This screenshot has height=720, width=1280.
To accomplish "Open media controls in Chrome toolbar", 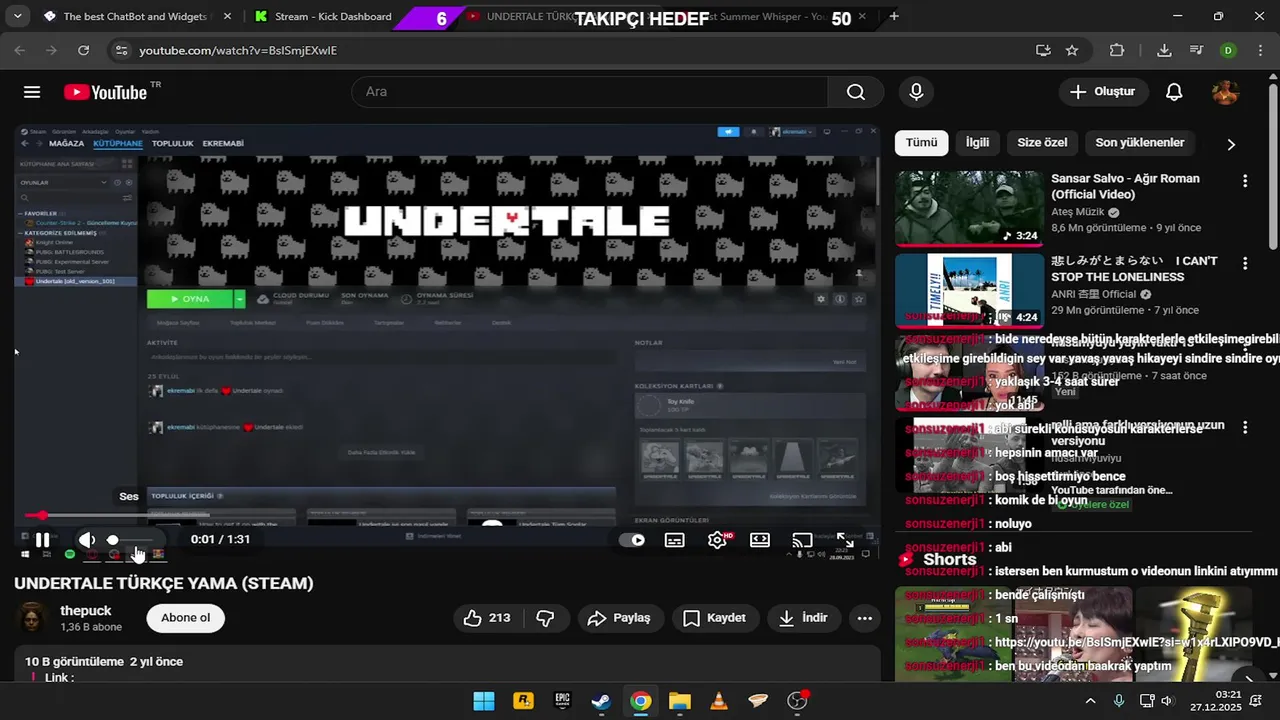I will pos(1196,50).
